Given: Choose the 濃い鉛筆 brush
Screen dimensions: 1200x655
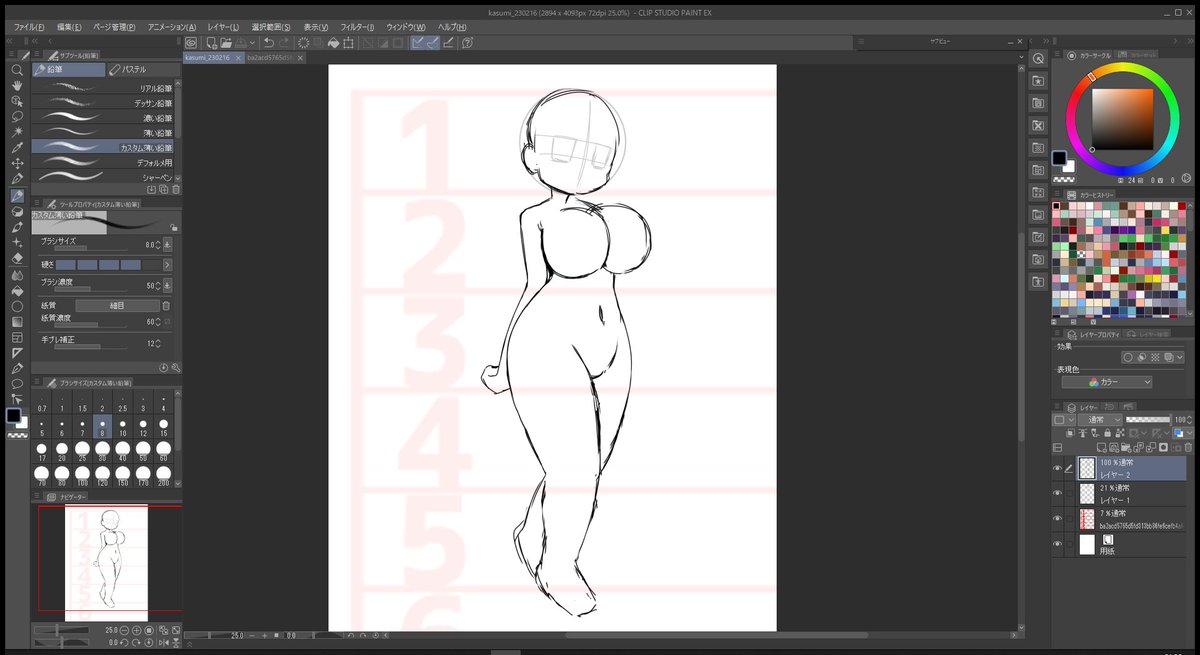Looking at the screenshot, I should click(103, 118).
